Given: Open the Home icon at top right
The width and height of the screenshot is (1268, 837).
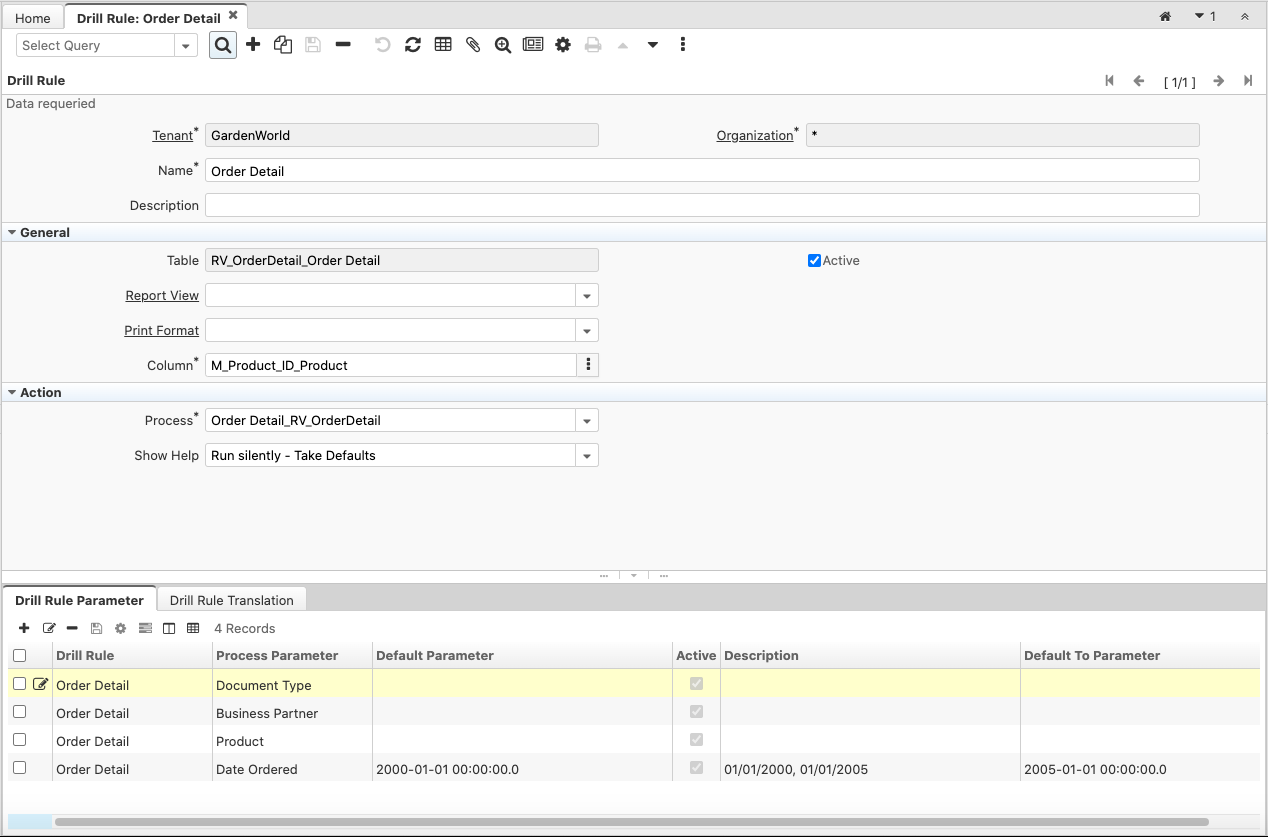Looking at the screenshot, I should click(x=1165, y=17).
